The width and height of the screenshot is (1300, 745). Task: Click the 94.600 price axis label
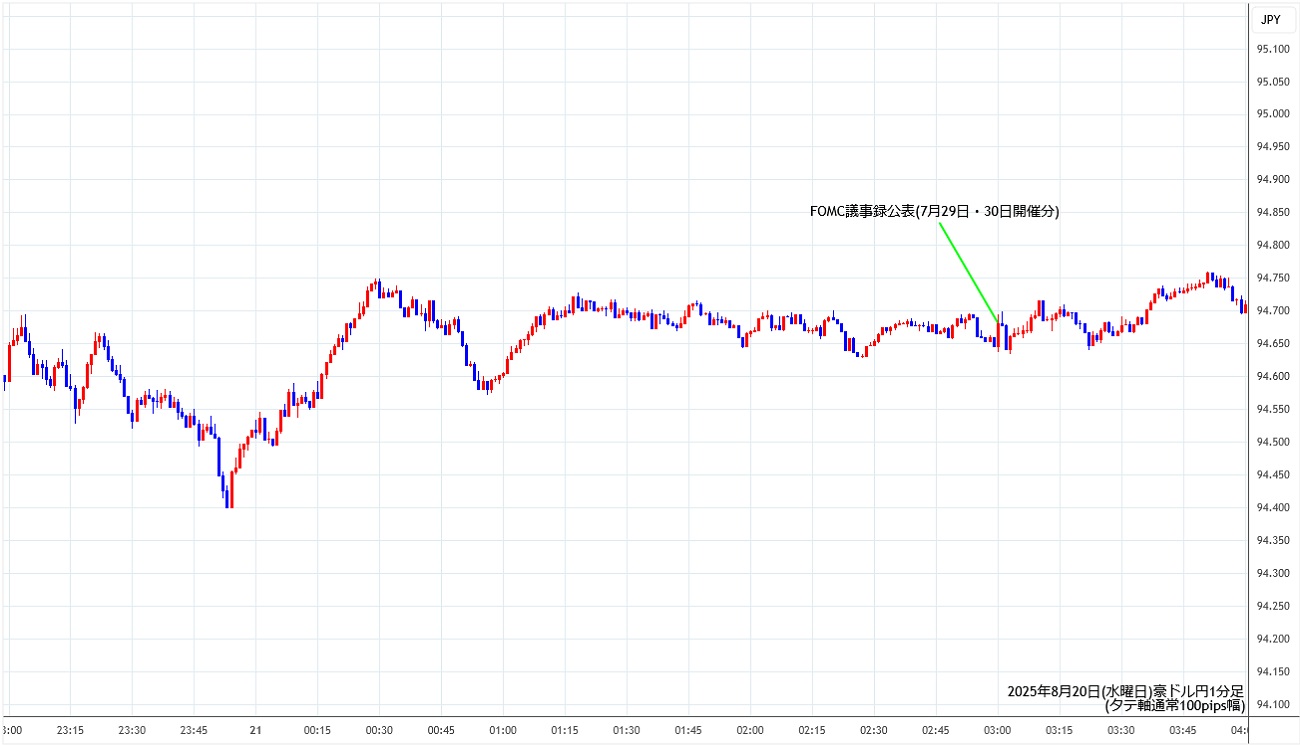click(1273, 376)
